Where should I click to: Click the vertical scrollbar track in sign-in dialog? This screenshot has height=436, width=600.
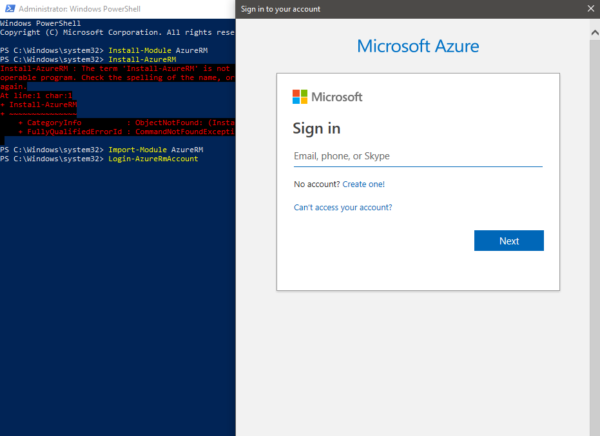(595, 237)
